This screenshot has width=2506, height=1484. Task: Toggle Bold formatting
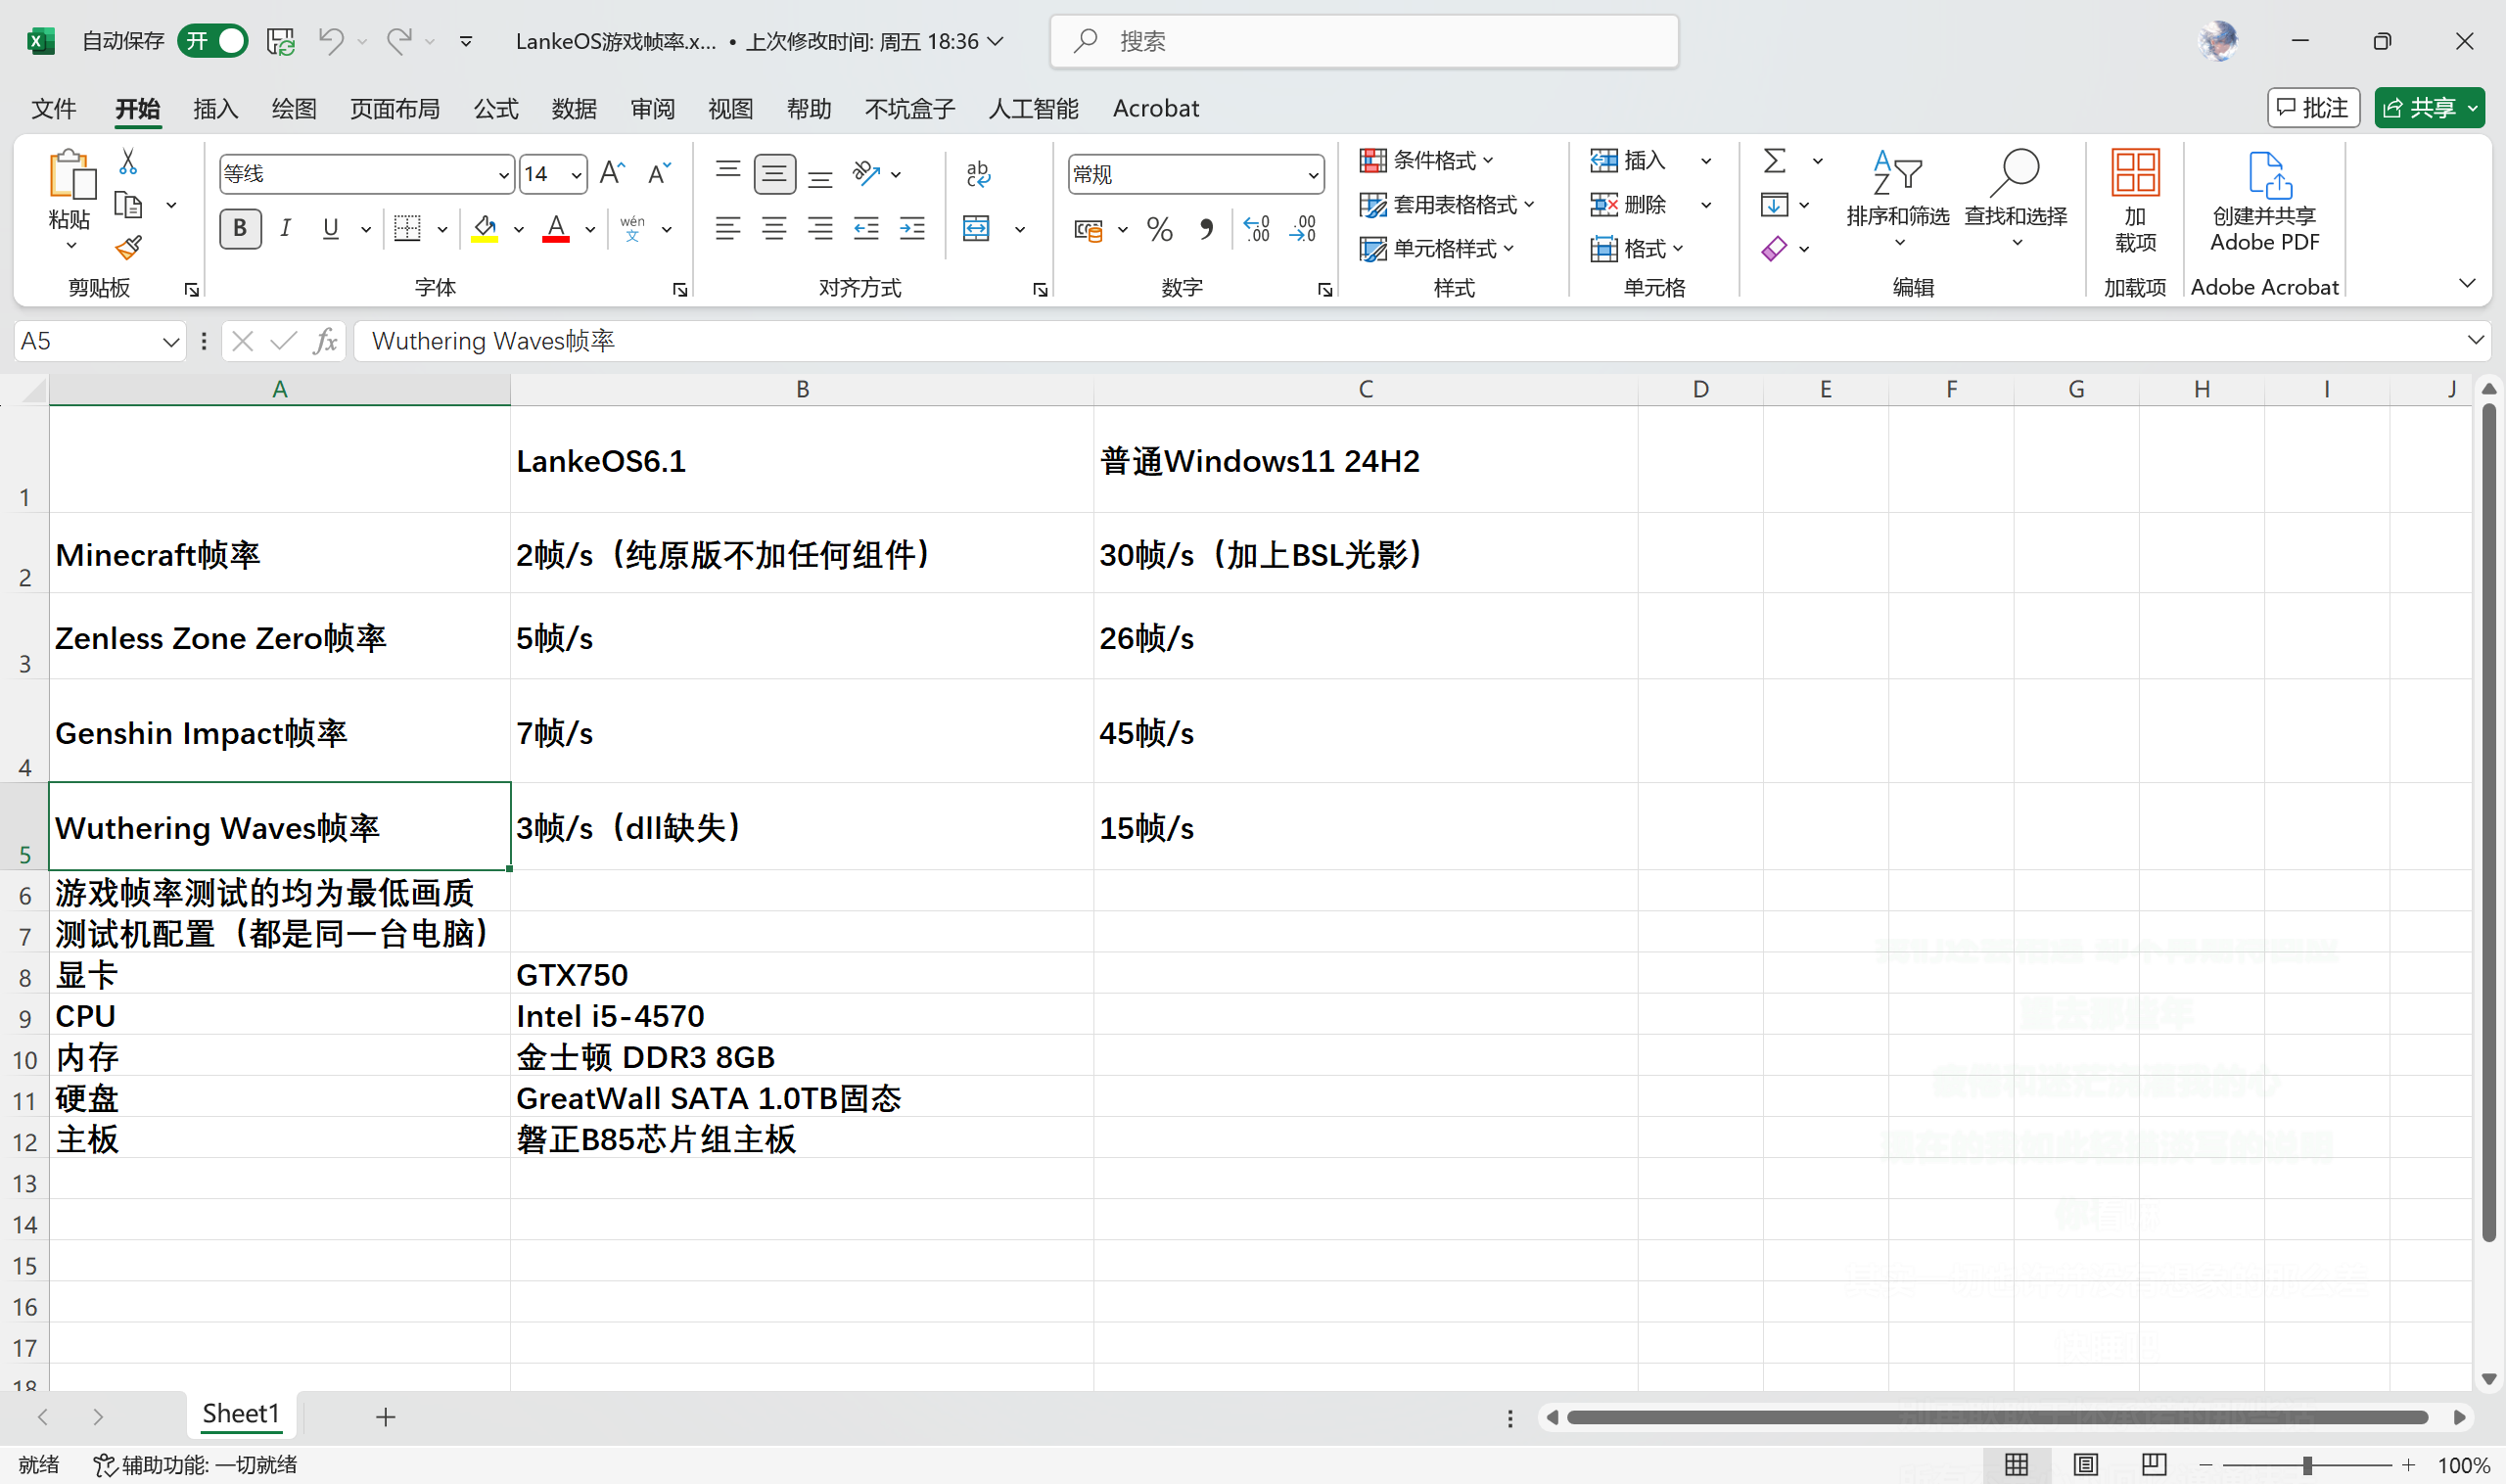[240, 229]
